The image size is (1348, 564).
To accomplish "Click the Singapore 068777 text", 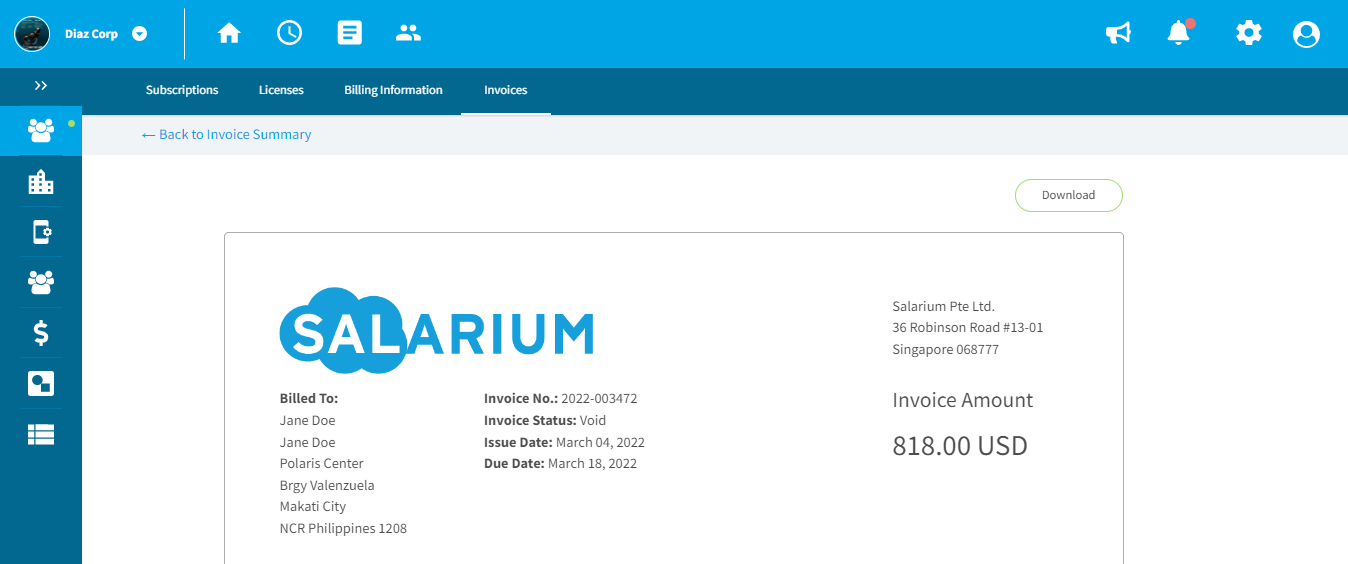I will pyautogui.click(x=946, y=349).
